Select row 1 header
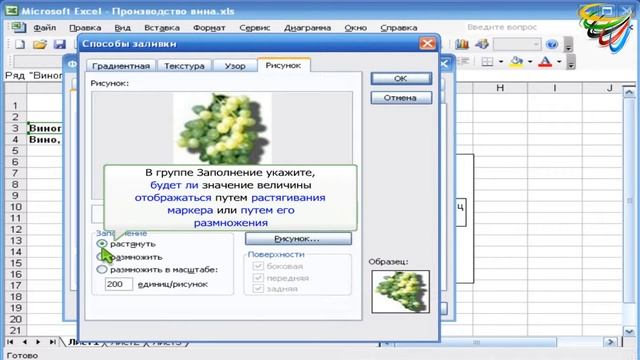The height and width of the screenshot is (360, 640). coord(15,106)
